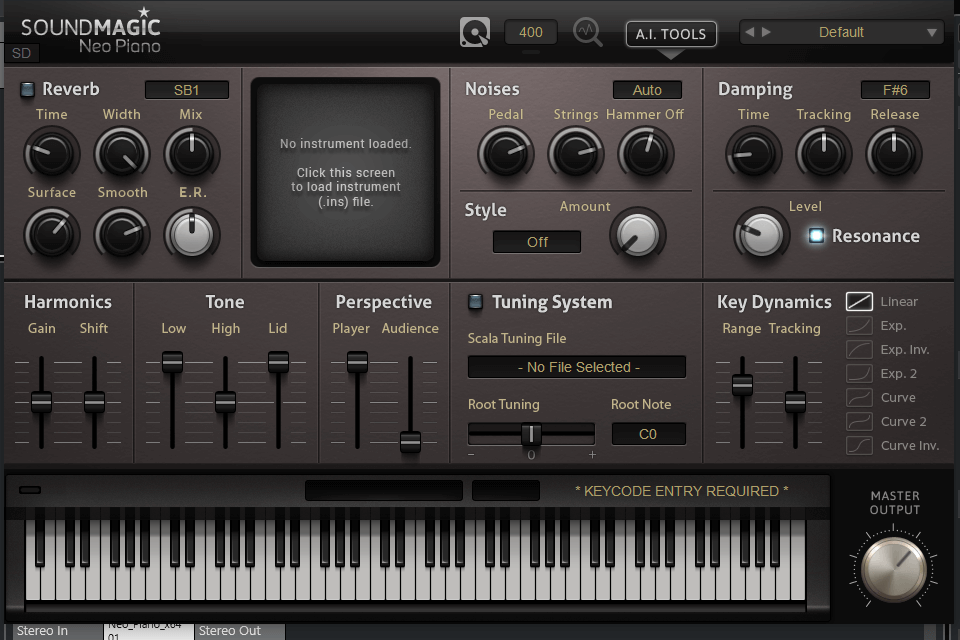Click the Reverb Mix knob
Image resolution: width=960 pixels, height=640 pixels.
tap(192, 154)
